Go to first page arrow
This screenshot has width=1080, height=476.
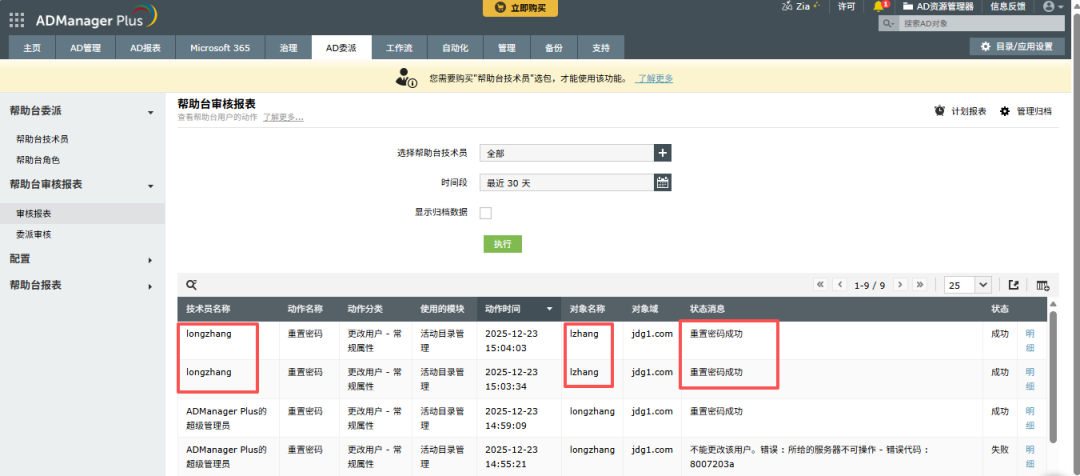pos(820,284)
